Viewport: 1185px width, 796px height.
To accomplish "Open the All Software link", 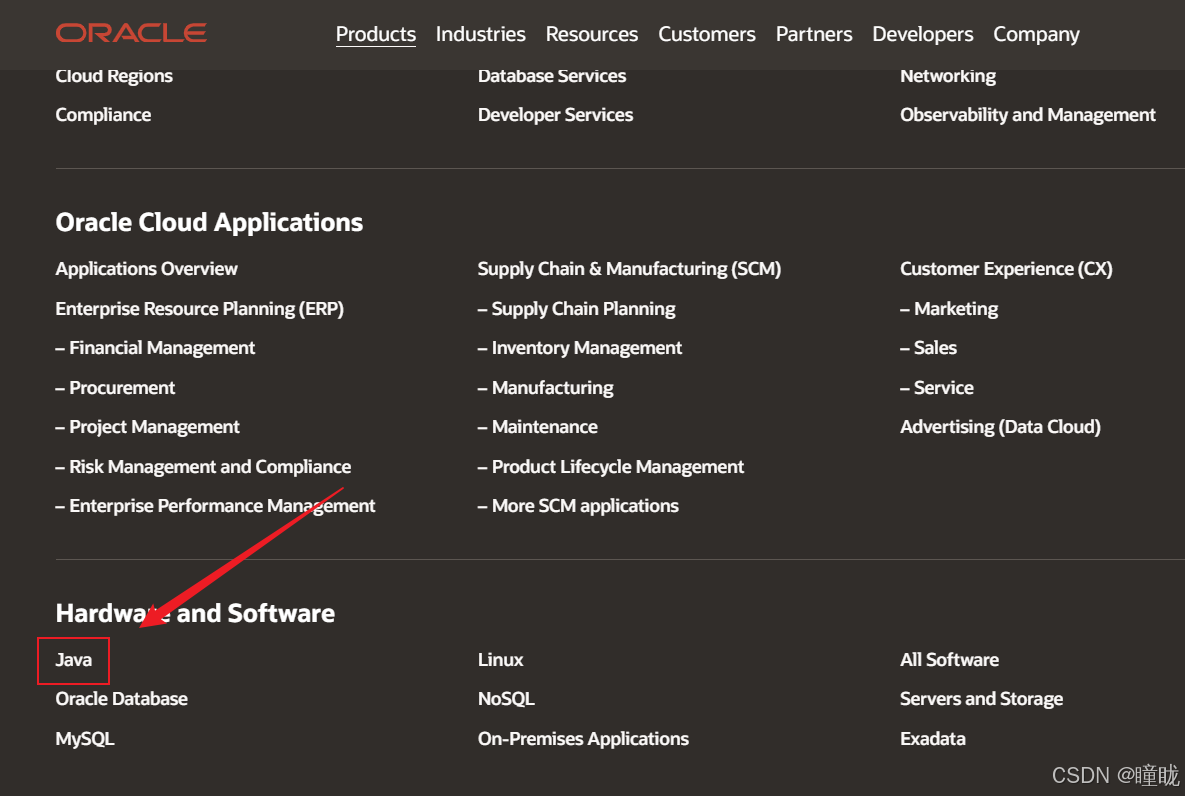I will tap(949, 660).
